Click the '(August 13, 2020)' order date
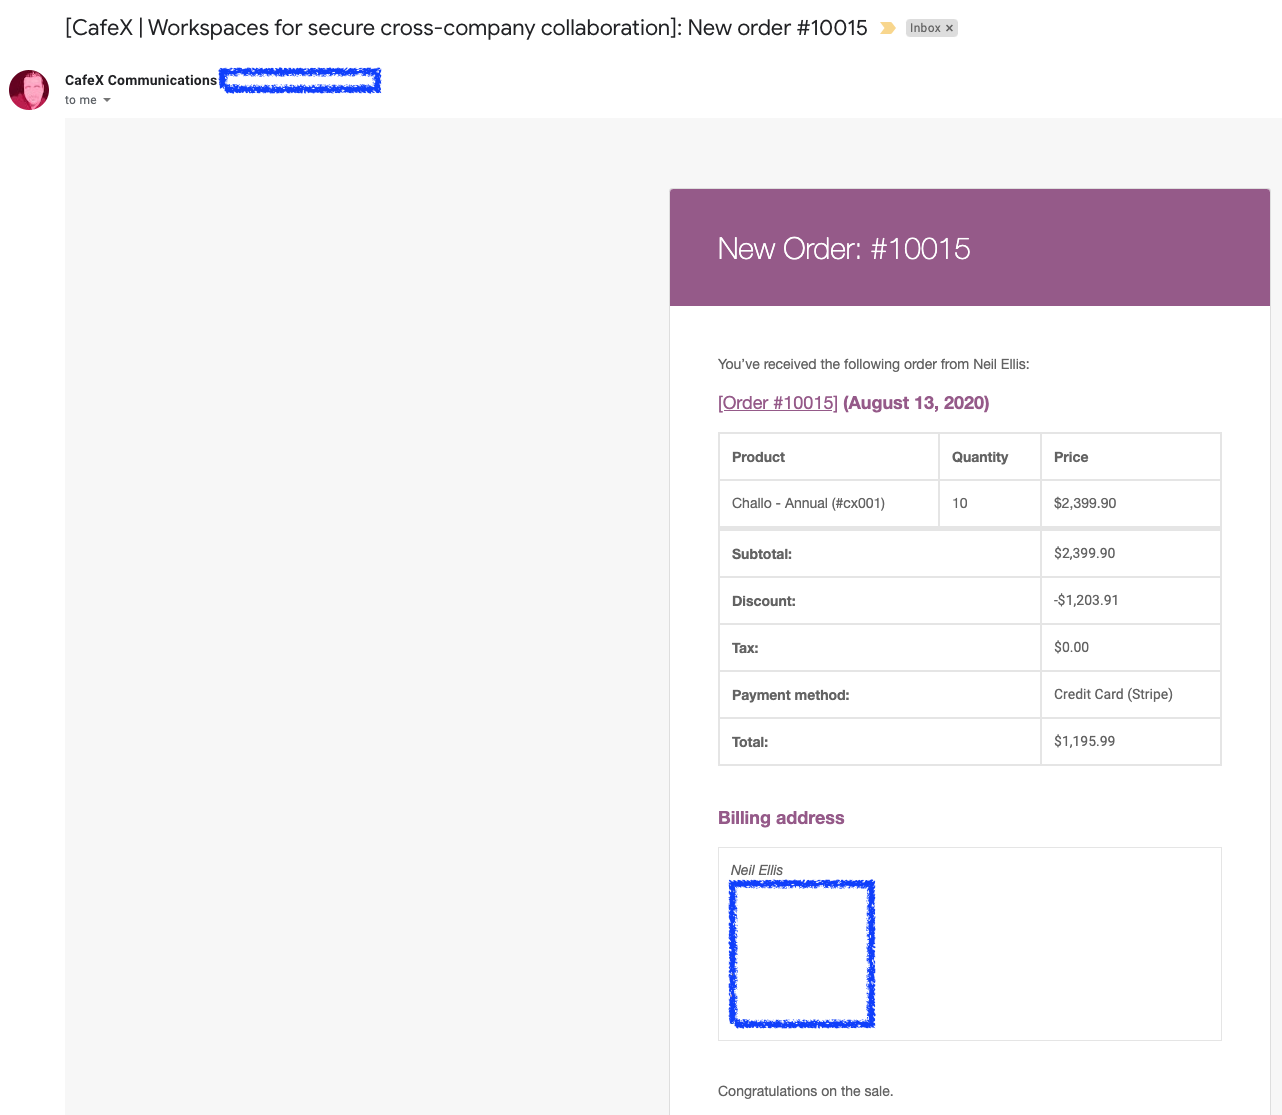This screenshot has width=1282, height=1115. (916, 403)
